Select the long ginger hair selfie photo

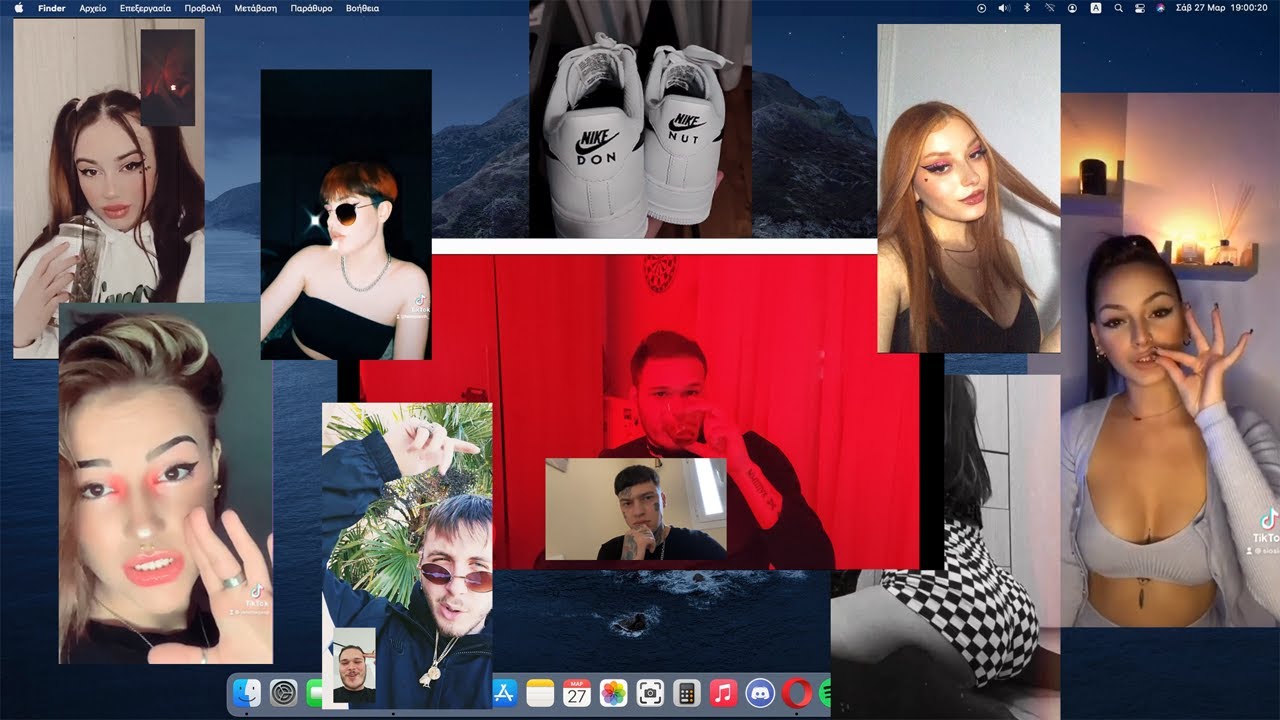tap(969, 188)
